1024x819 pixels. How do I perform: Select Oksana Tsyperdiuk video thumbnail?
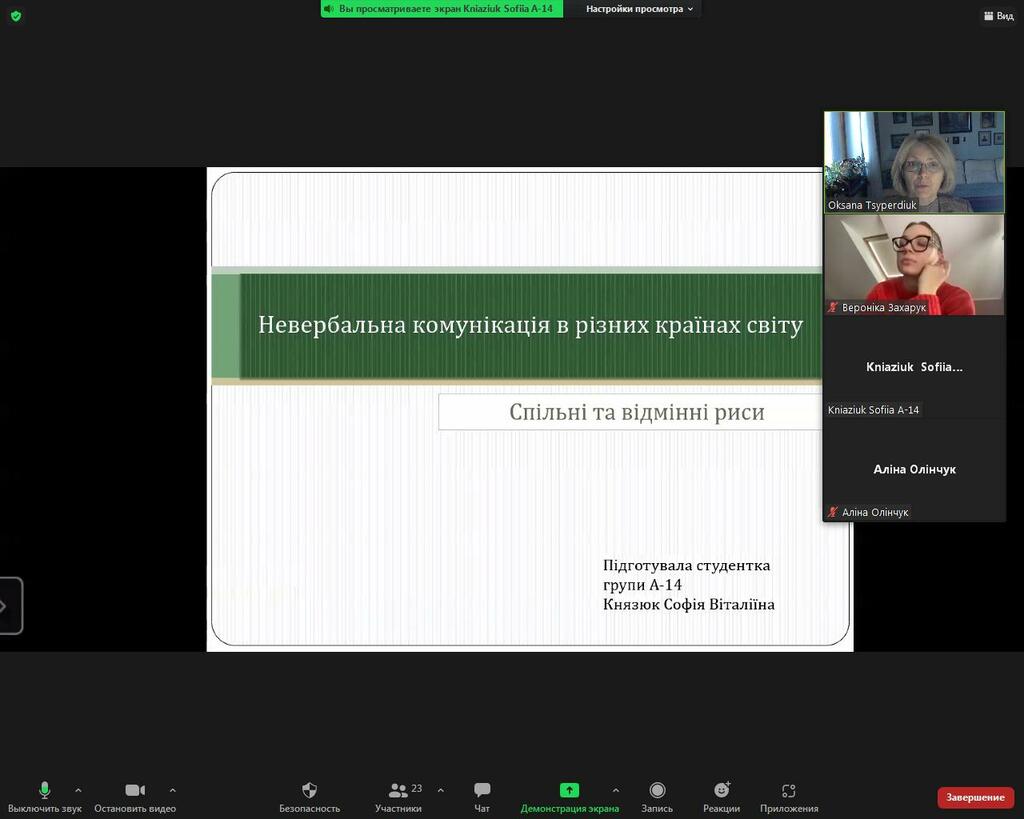(914, 162)
